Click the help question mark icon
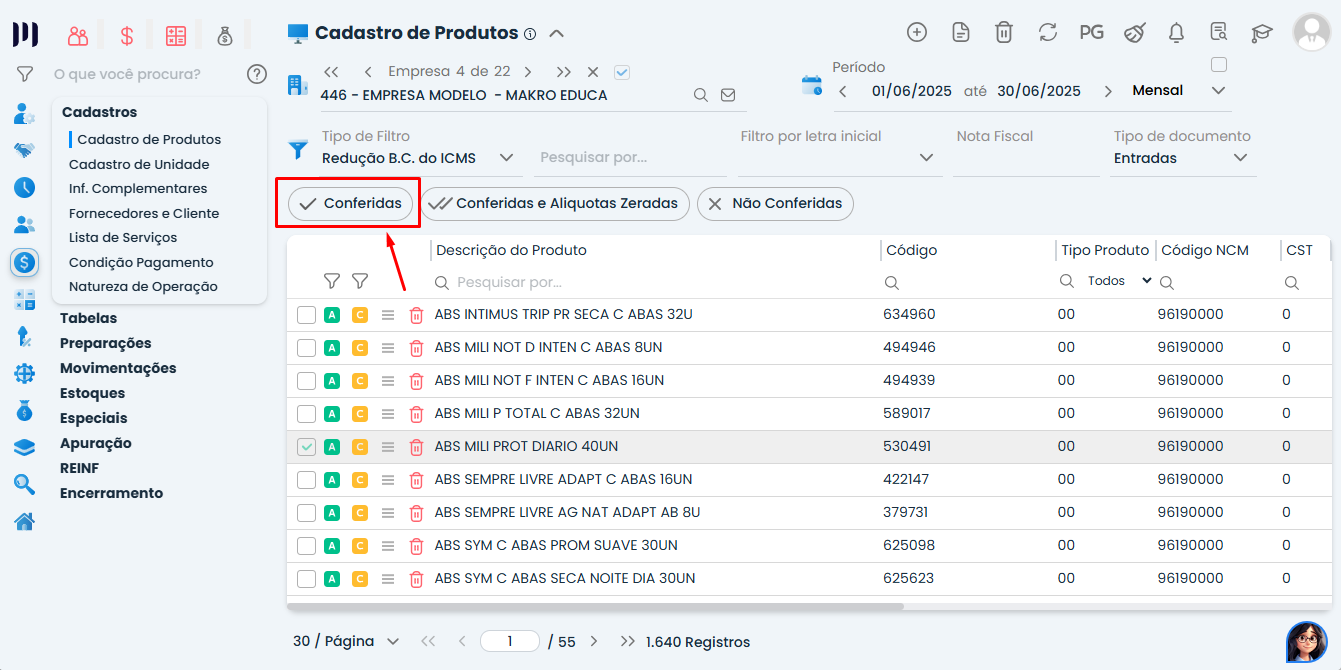This screenshot has height=670, width=1341. point(257,74)
